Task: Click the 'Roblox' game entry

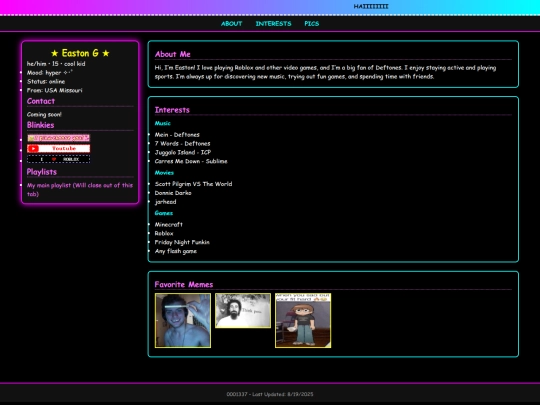Action: (x=164, y=233)
